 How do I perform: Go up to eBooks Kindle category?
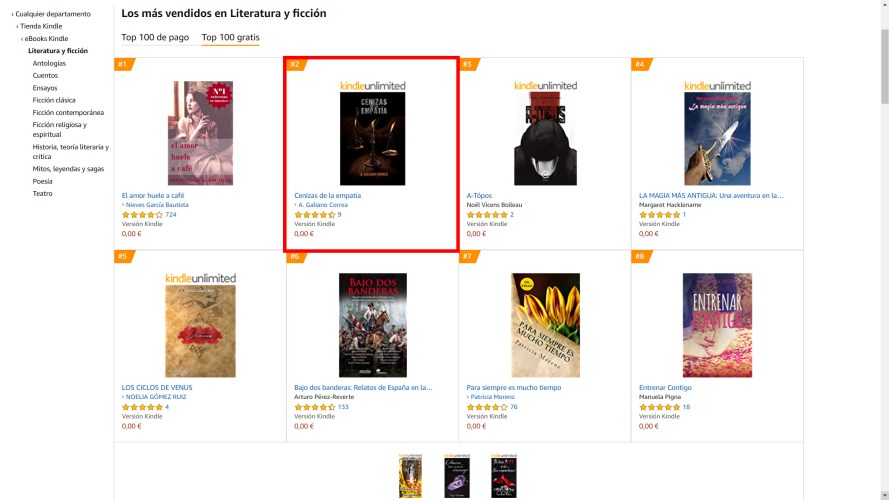[x=47, y=38]
